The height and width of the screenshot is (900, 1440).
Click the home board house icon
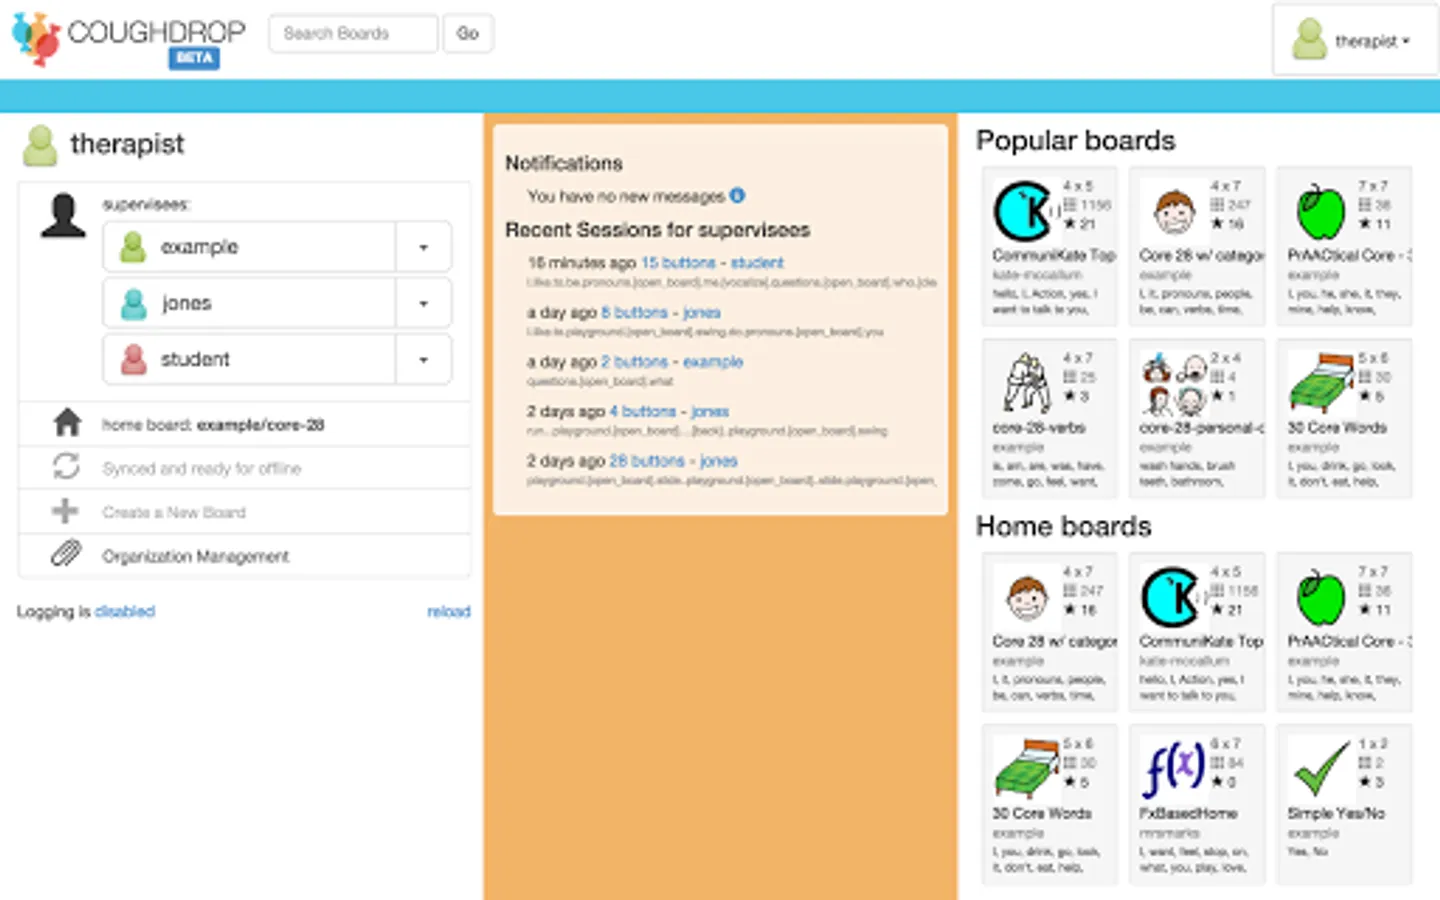pos(67,423)
